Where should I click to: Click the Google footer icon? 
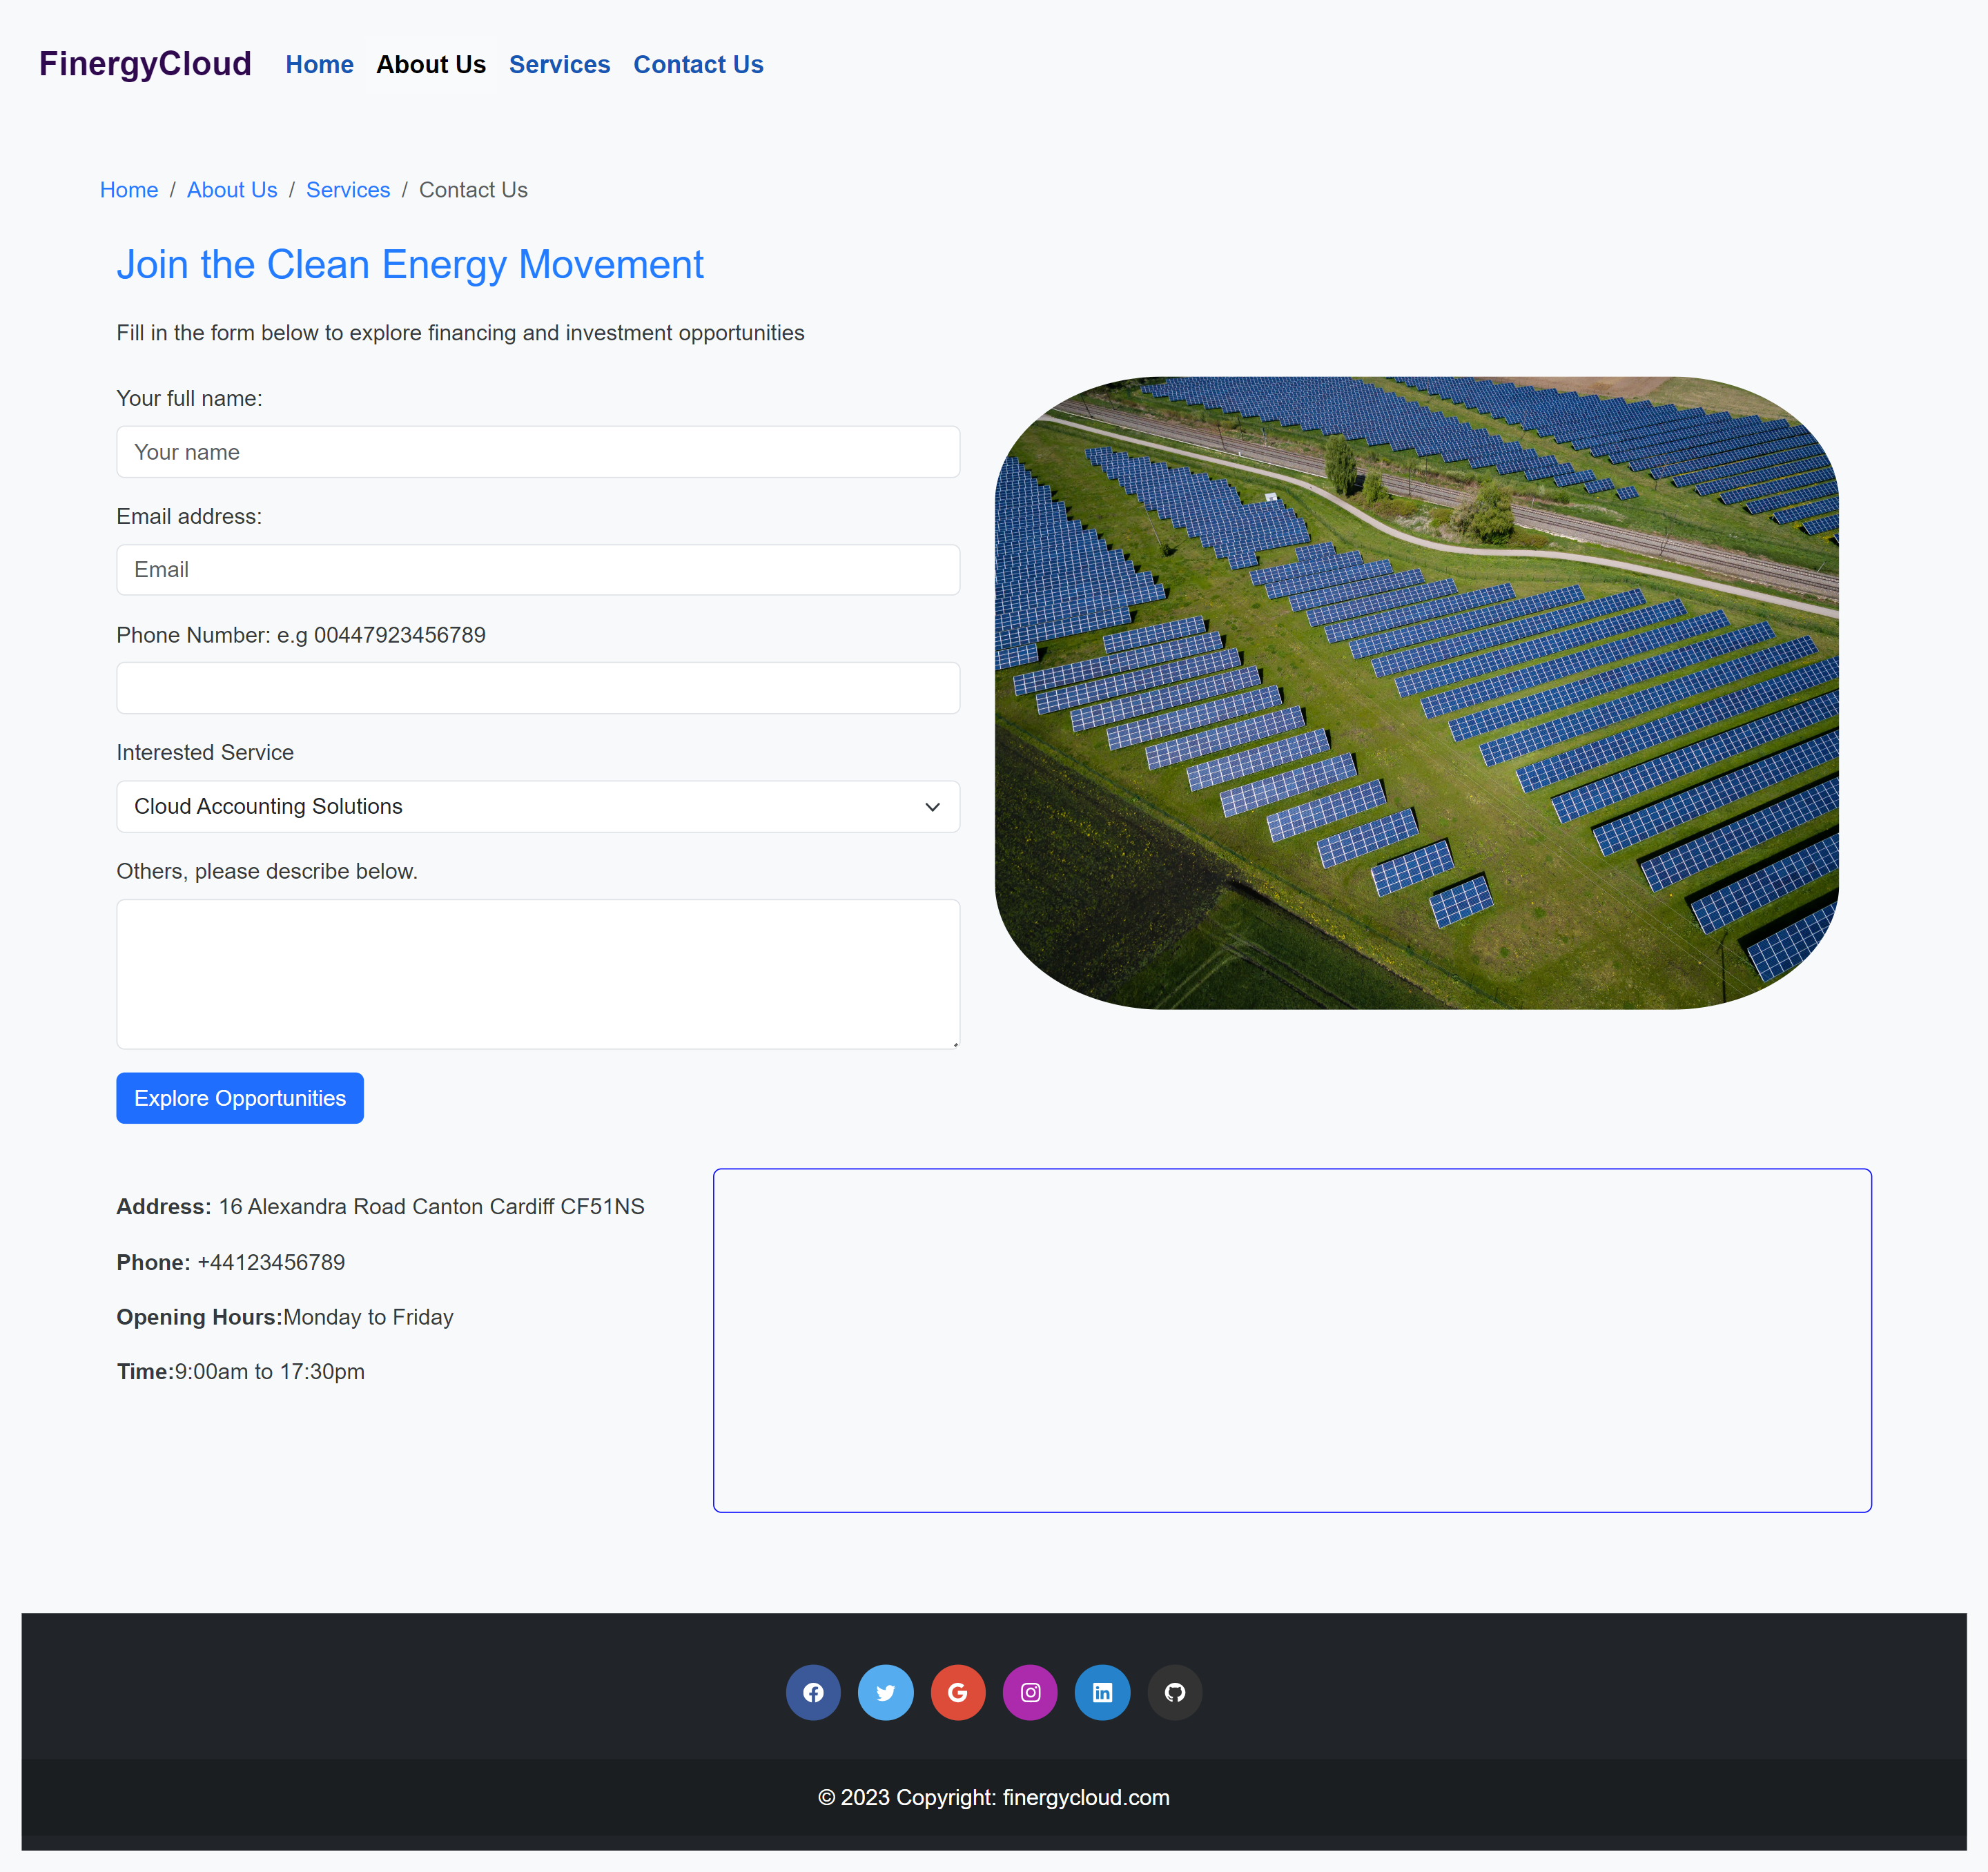tap(958, 1692)
